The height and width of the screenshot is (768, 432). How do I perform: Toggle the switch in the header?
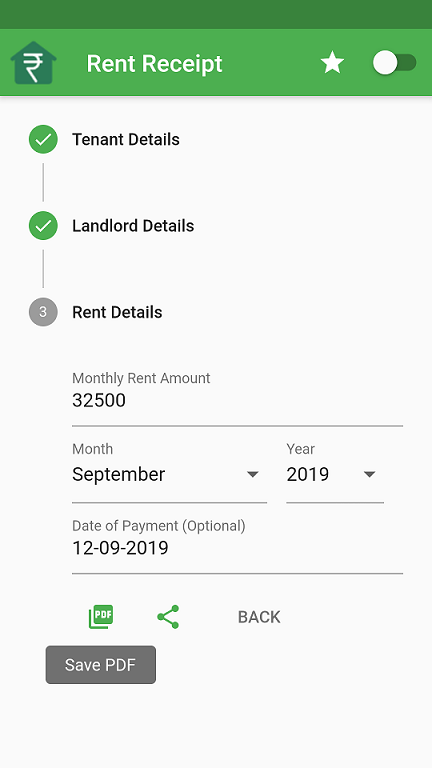click(394, 63)
